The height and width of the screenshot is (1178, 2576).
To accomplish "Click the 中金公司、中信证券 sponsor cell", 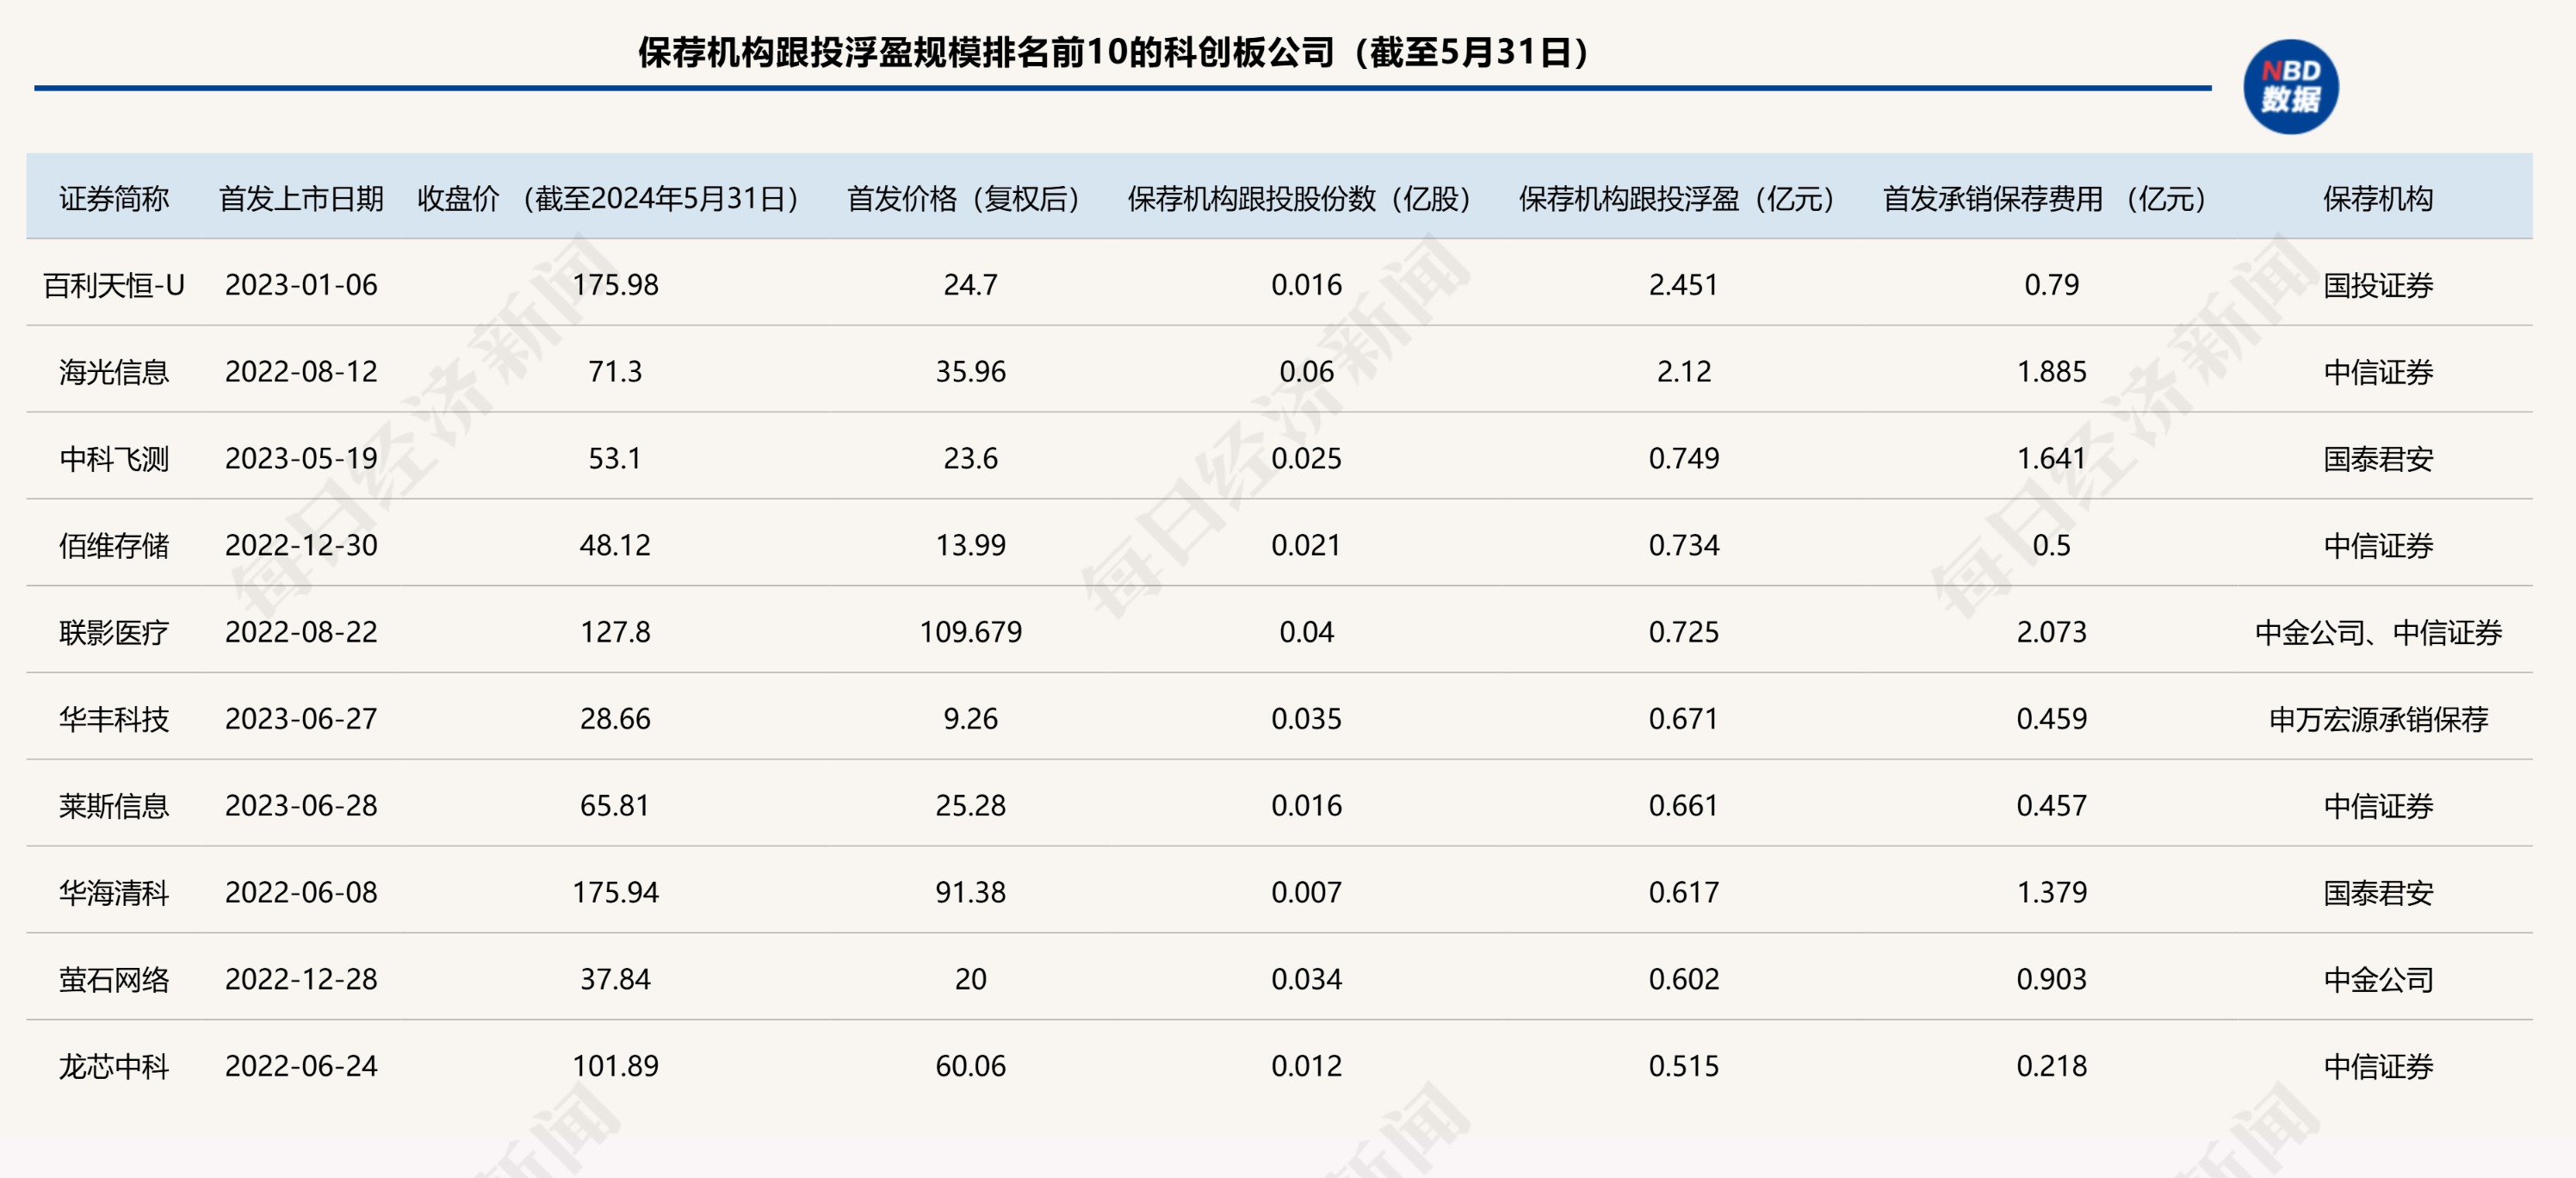I will [x=2377, y=632].
